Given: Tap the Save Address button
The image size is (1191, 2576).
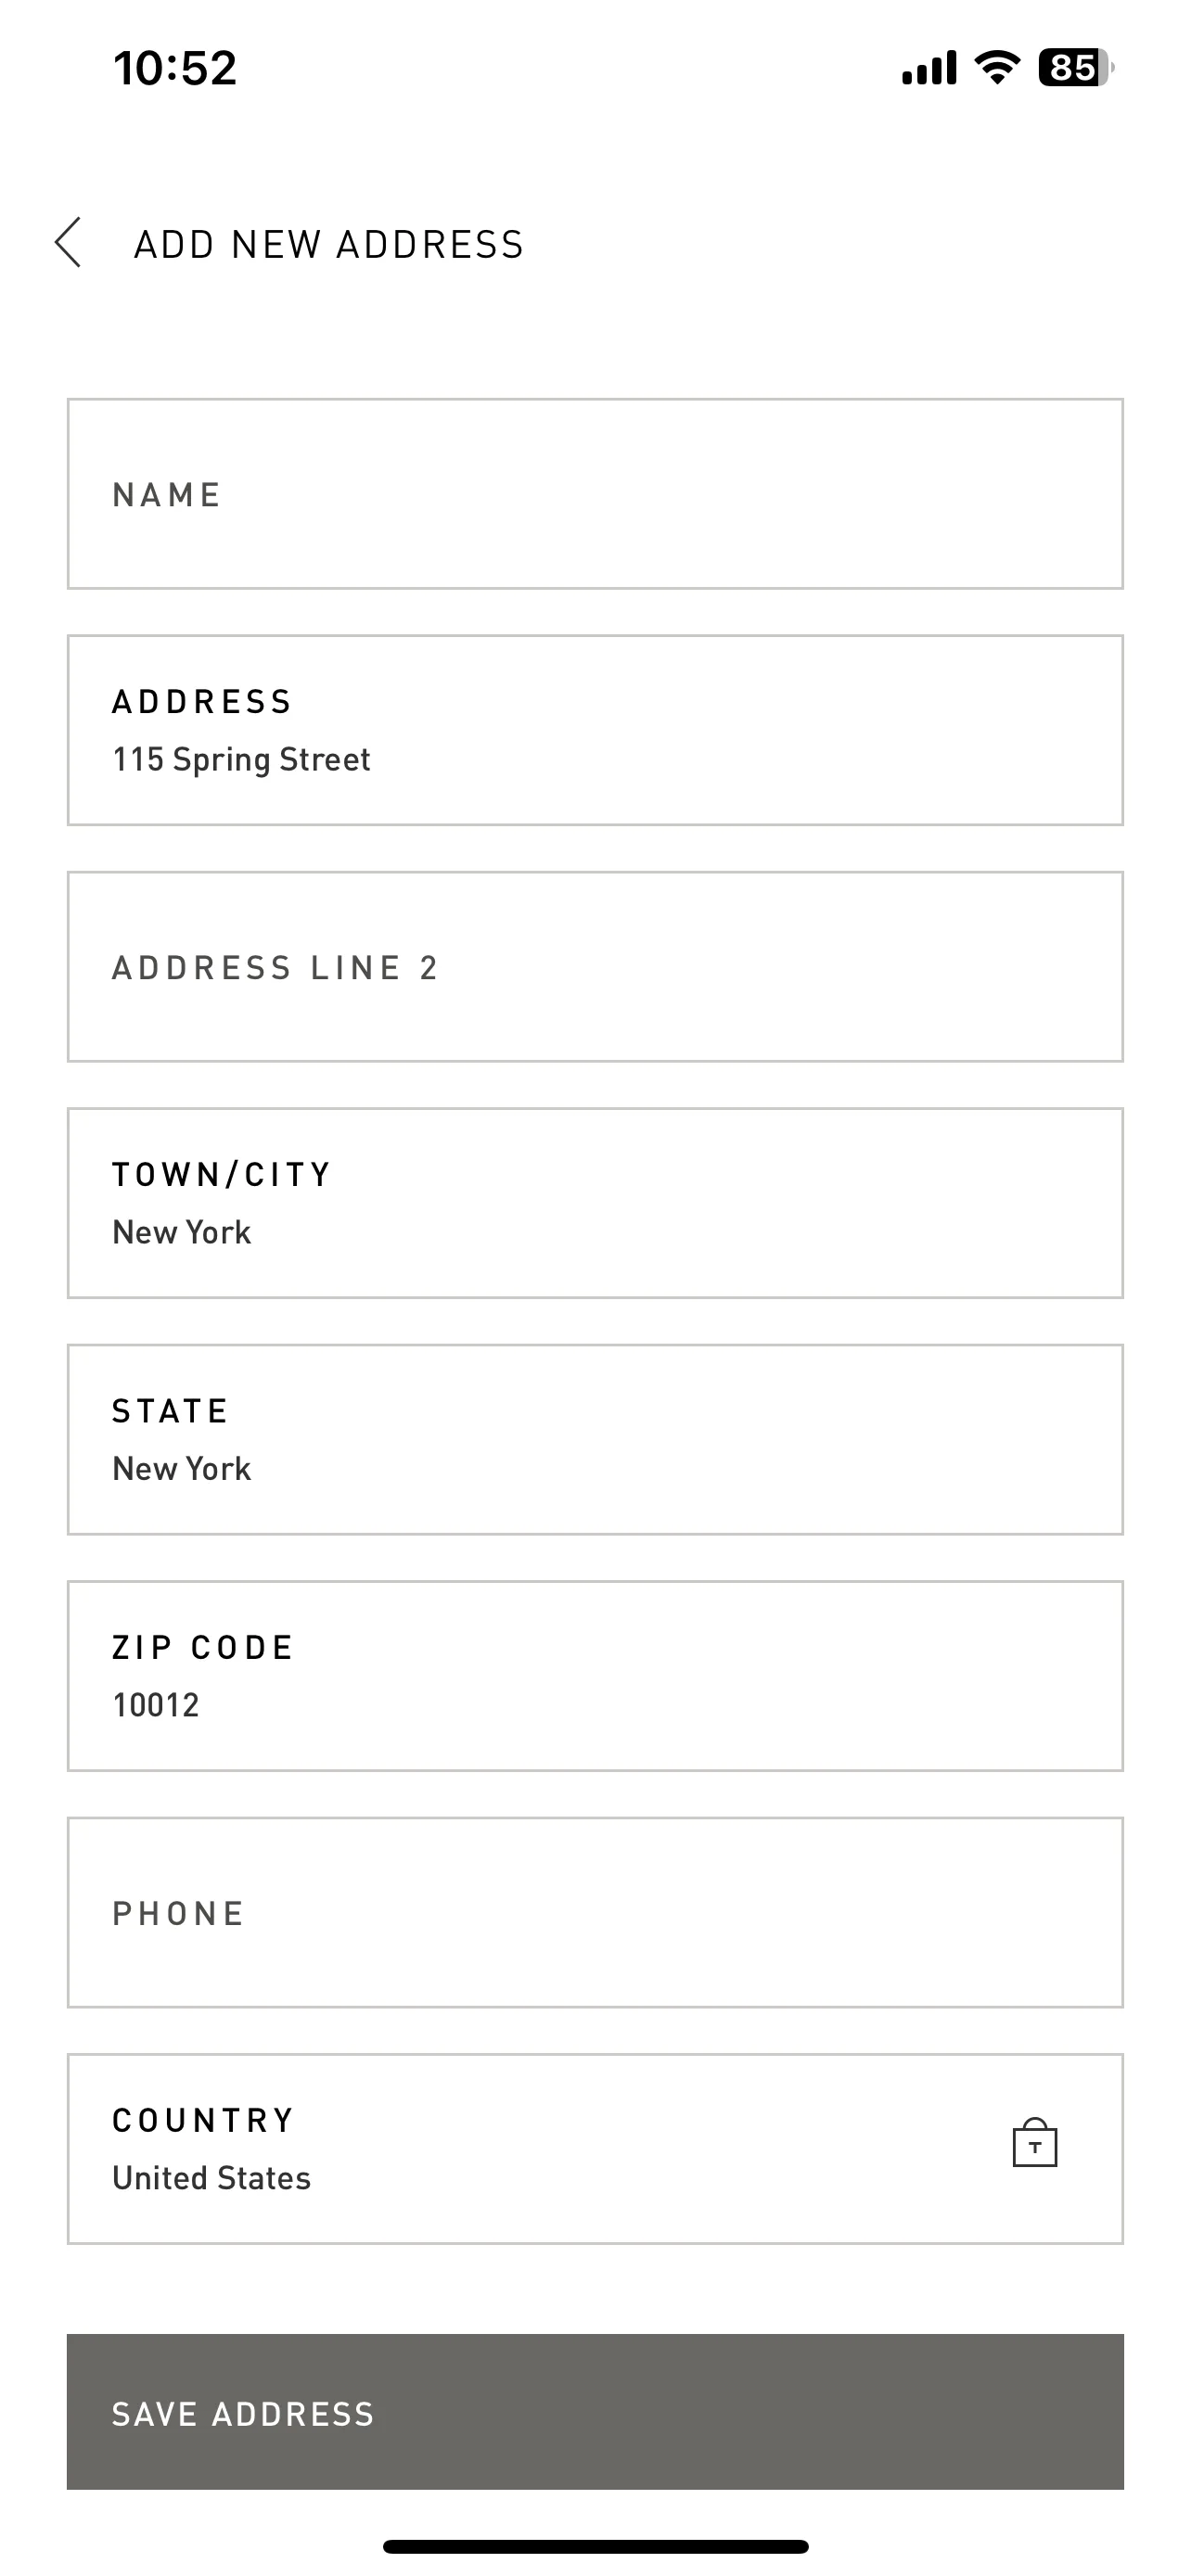Looking at the screenshot, I should pos(595,2412).
